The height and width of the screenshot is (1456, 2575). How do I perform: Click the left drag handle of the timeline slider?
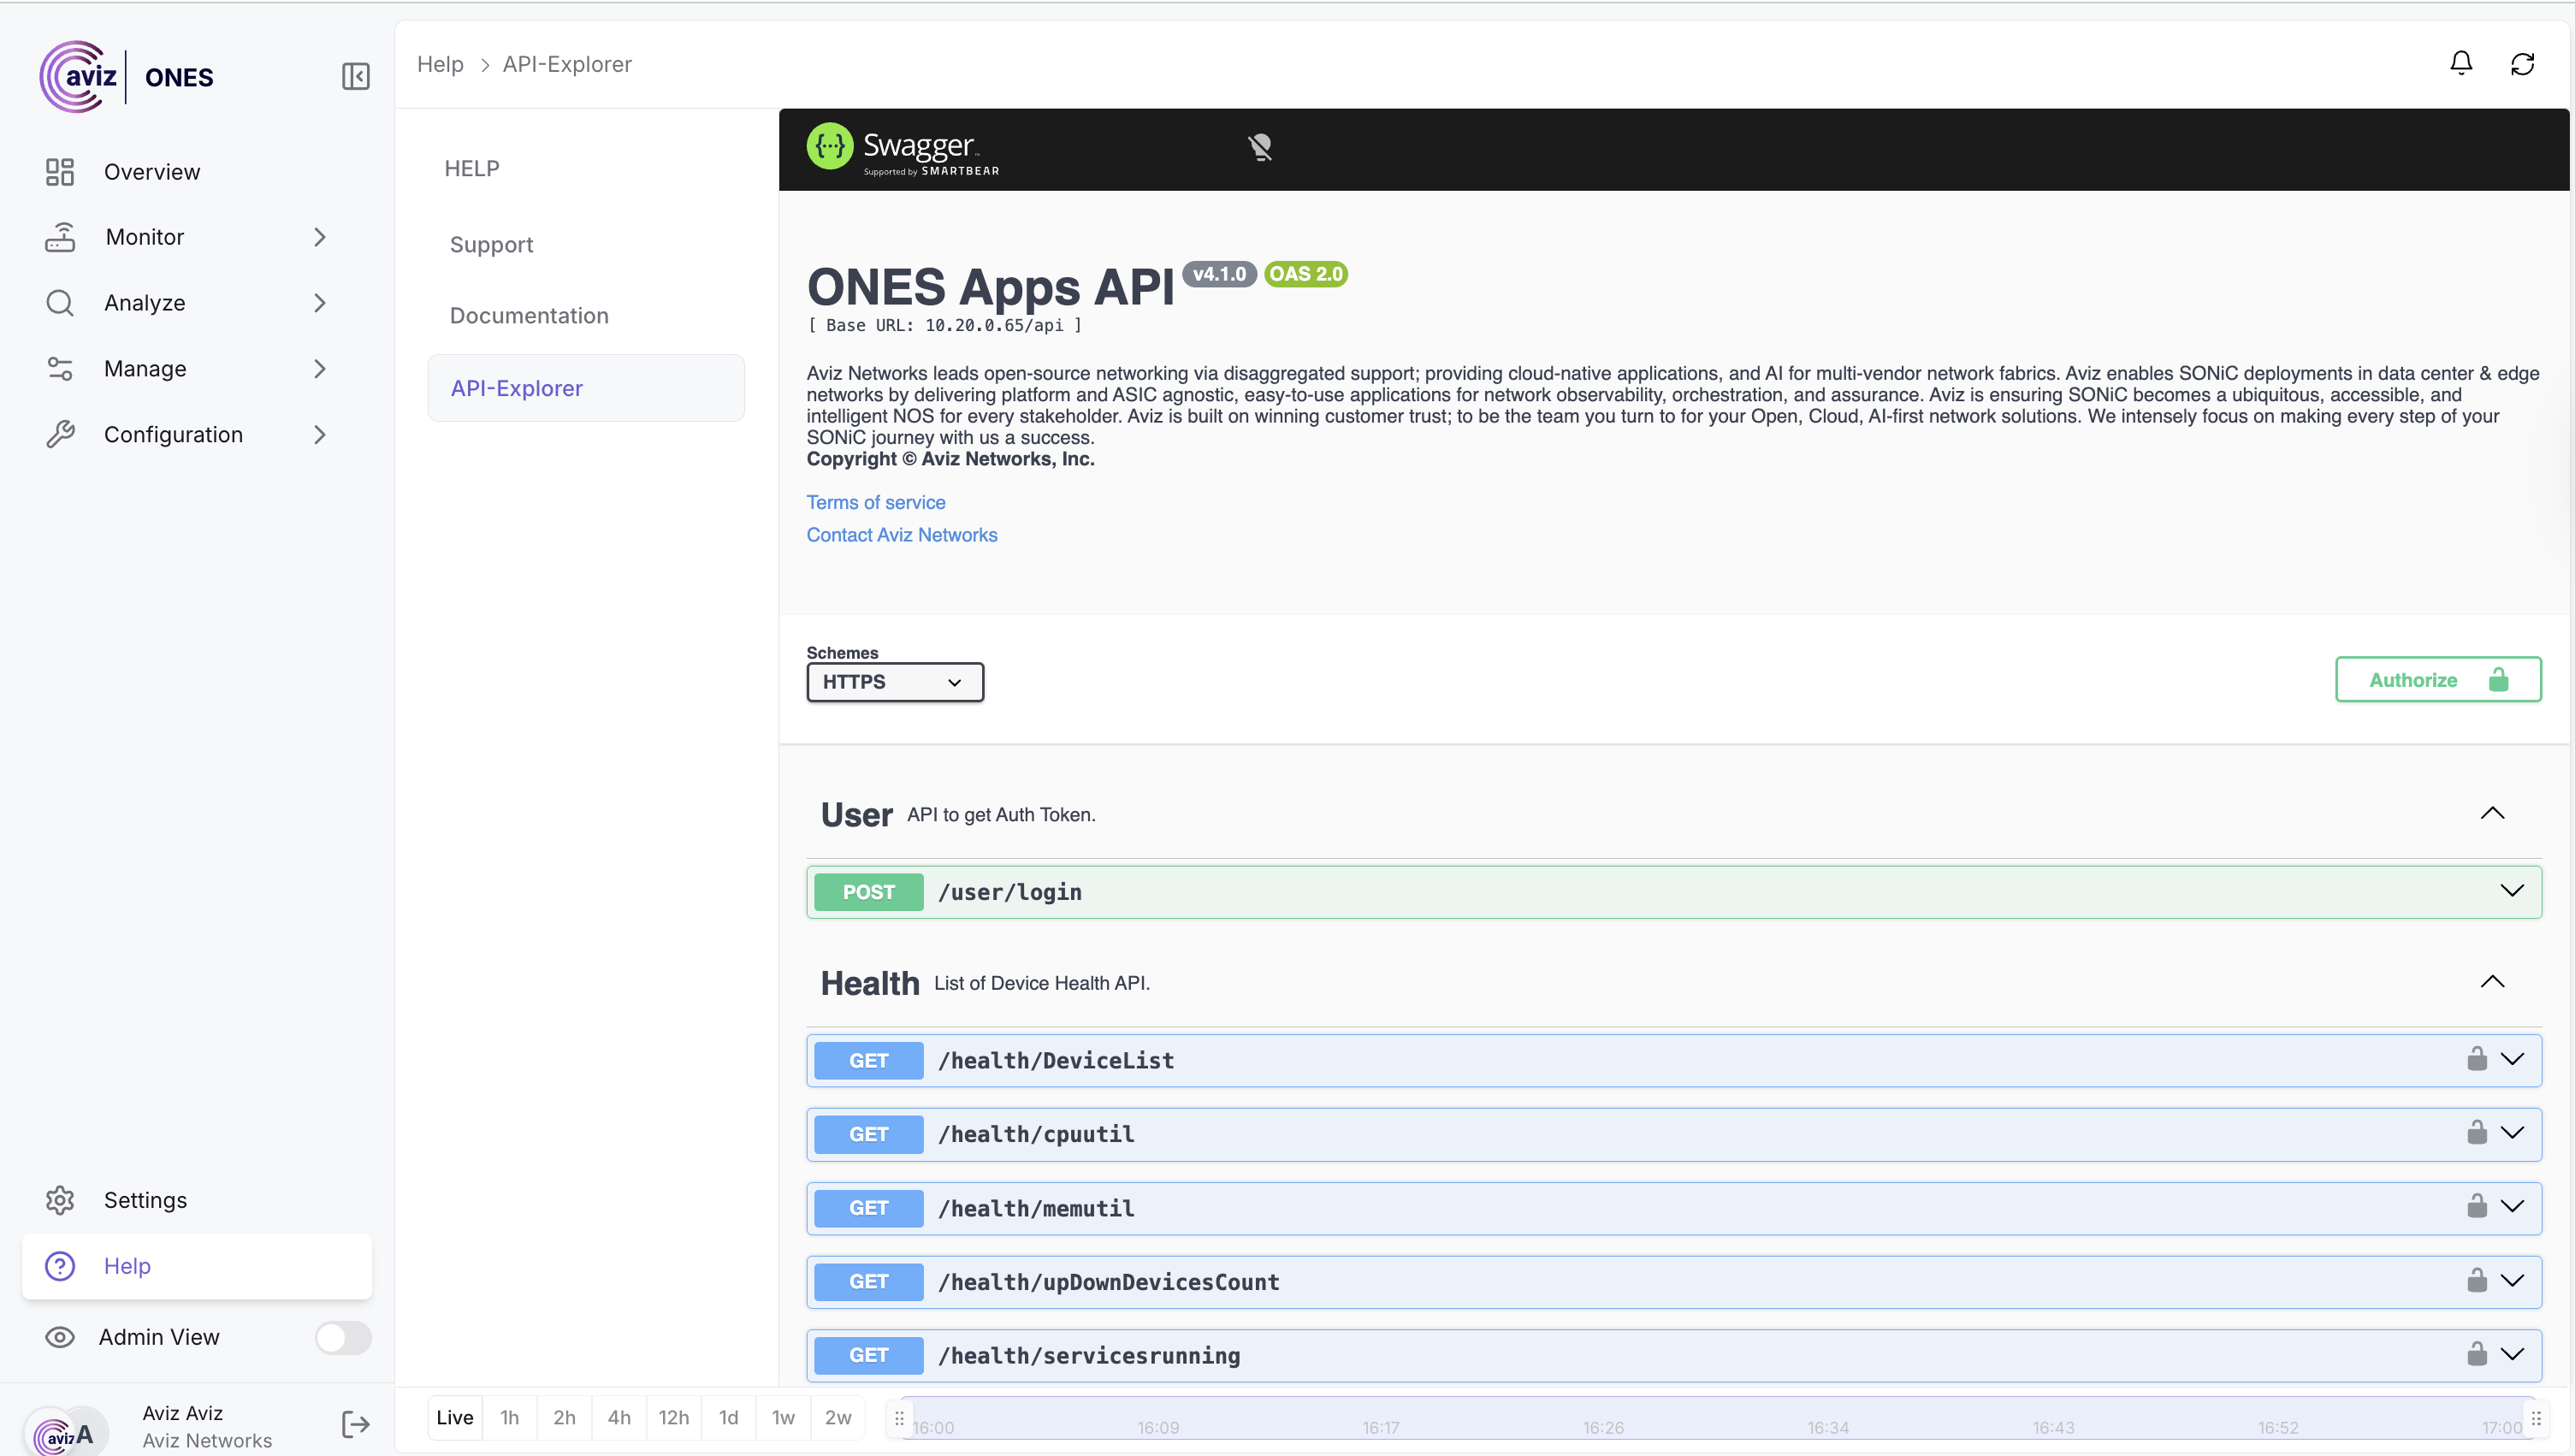tap(899, 1418)
